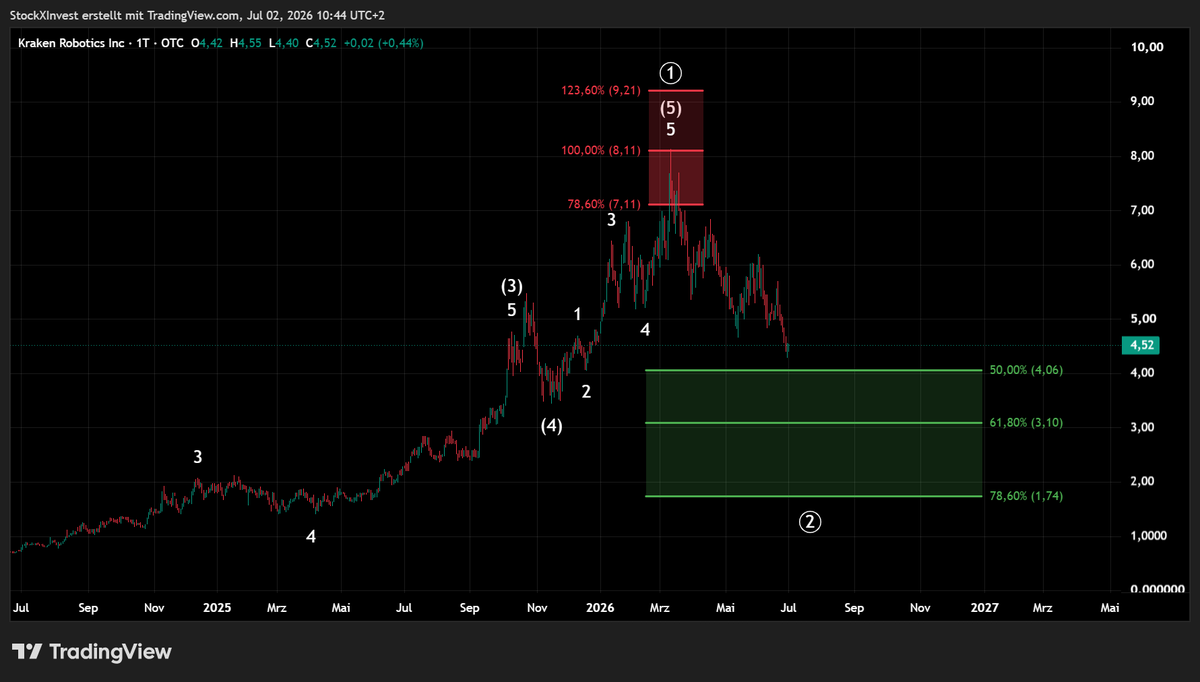Click the (3) wave label
This screenshot has width=1200, height=682.
tap(512, 287)
